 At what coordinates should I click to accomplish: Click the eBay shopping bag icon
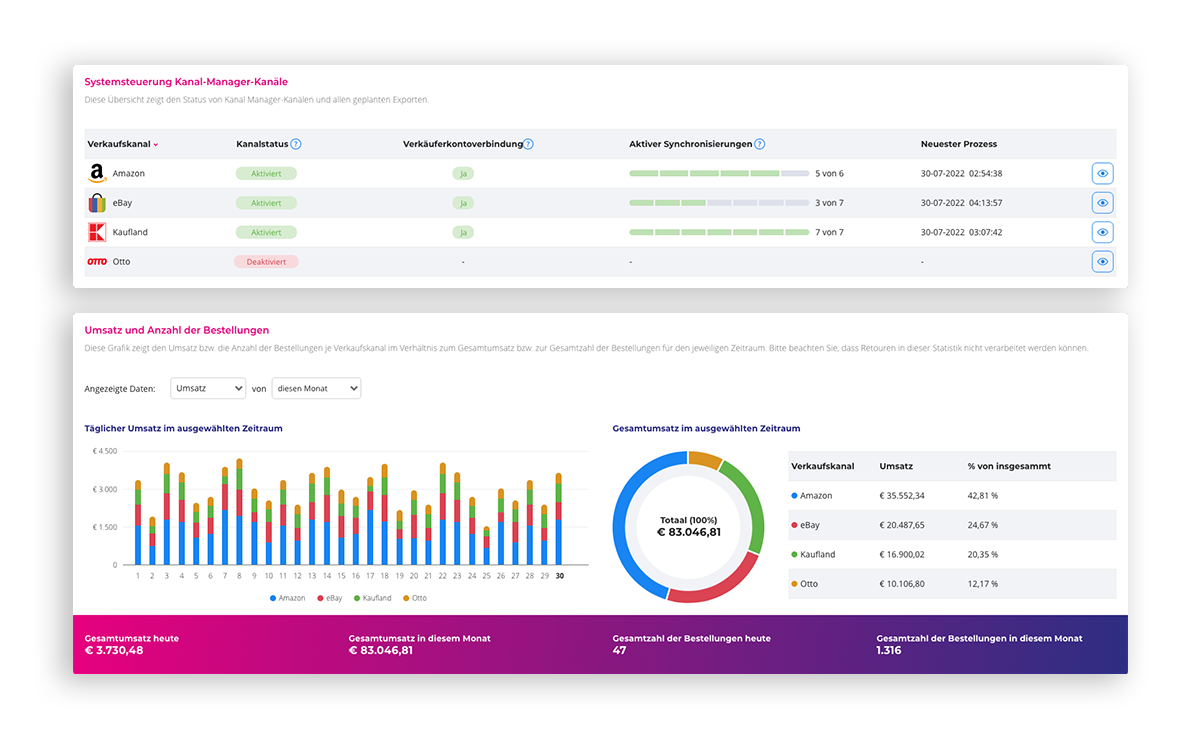(97, 203)
